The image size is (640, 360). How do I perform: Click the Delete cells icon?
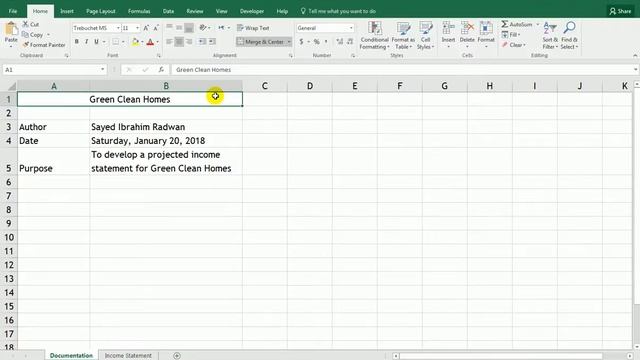pos(467,29)
